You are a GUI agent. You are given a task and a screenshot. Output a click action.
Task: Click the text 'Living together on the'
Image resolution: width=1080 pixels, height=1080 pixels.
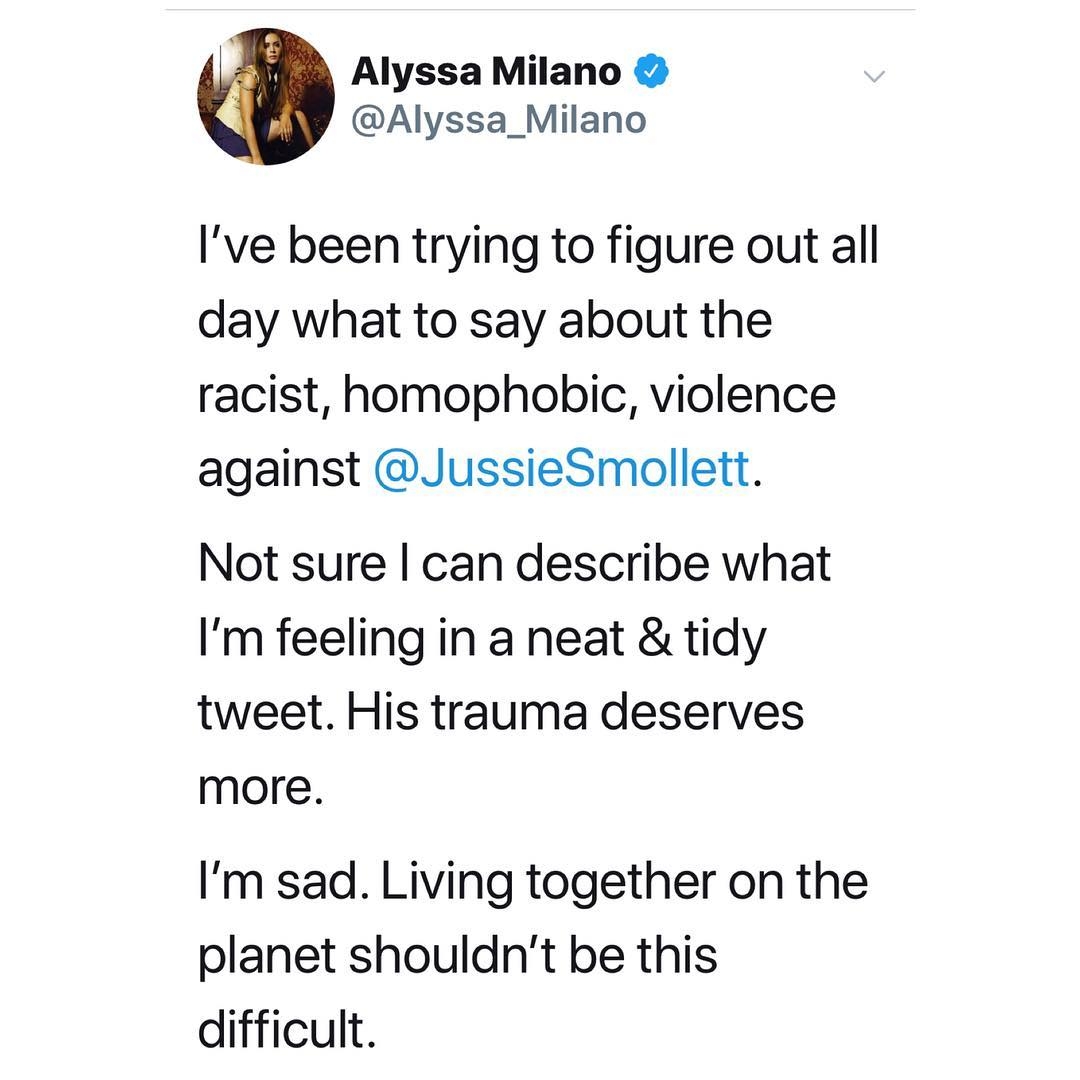click(624, 882)
